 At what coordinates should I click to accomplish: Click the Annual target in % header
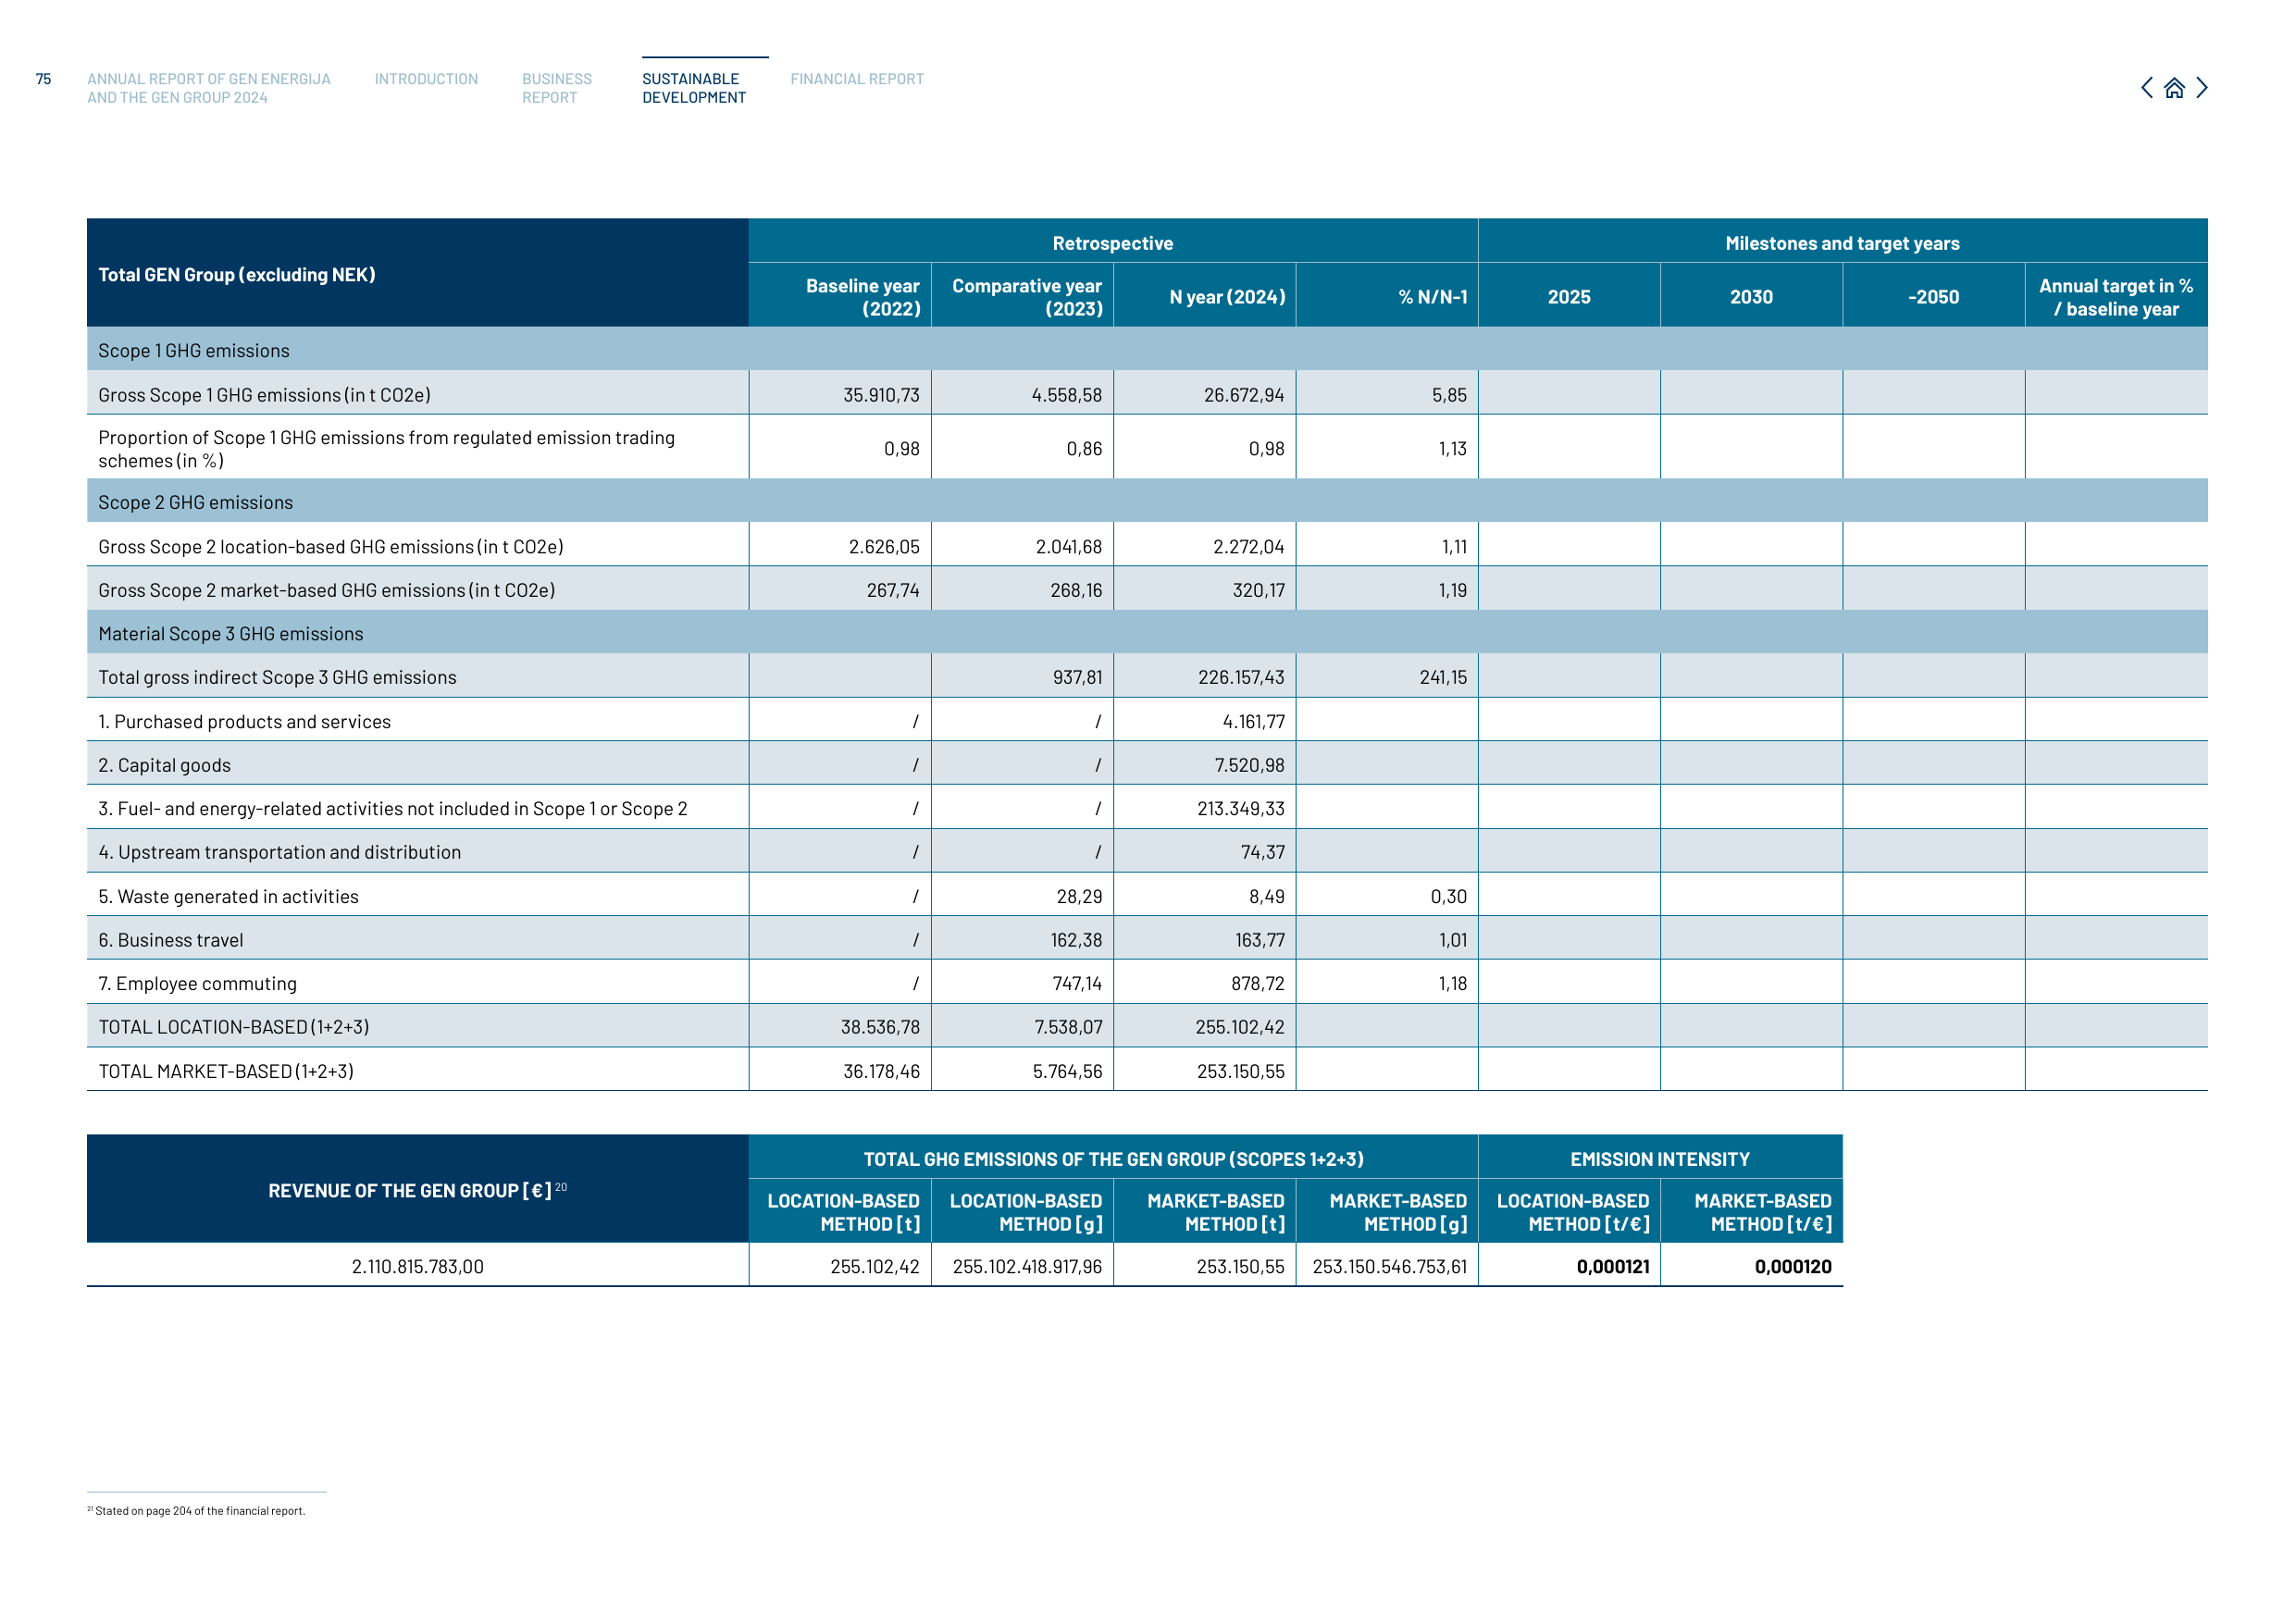2116,297
